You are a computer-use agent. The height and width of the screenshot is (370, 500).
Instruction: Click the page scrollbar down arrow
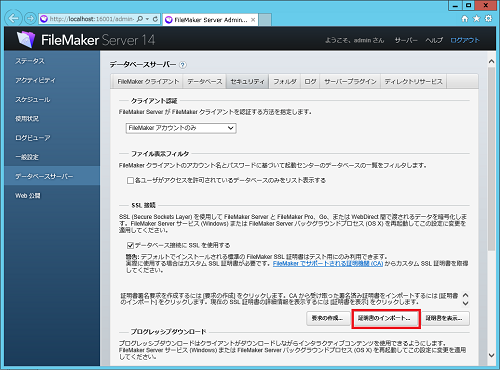click(491, 355)
